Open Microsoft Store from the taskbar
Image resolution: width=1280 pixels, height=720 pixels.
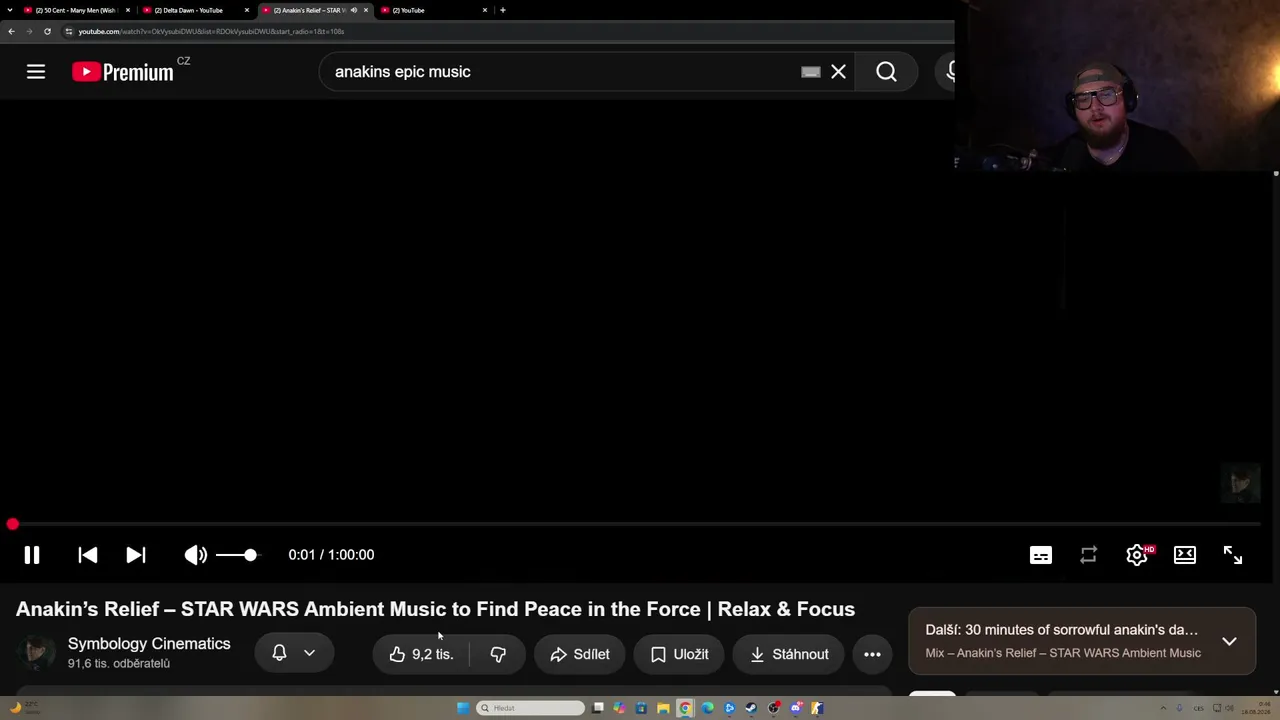(641, 708)
